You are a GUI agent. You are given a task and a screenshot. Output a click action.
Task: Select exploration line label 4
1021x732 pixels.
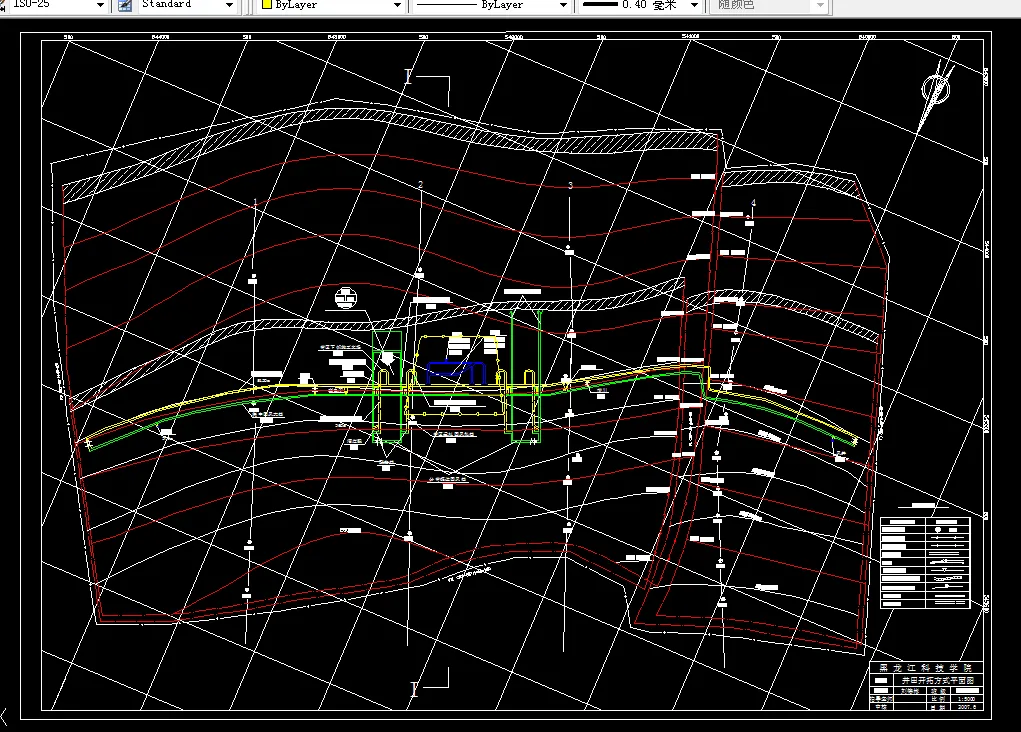753,203
